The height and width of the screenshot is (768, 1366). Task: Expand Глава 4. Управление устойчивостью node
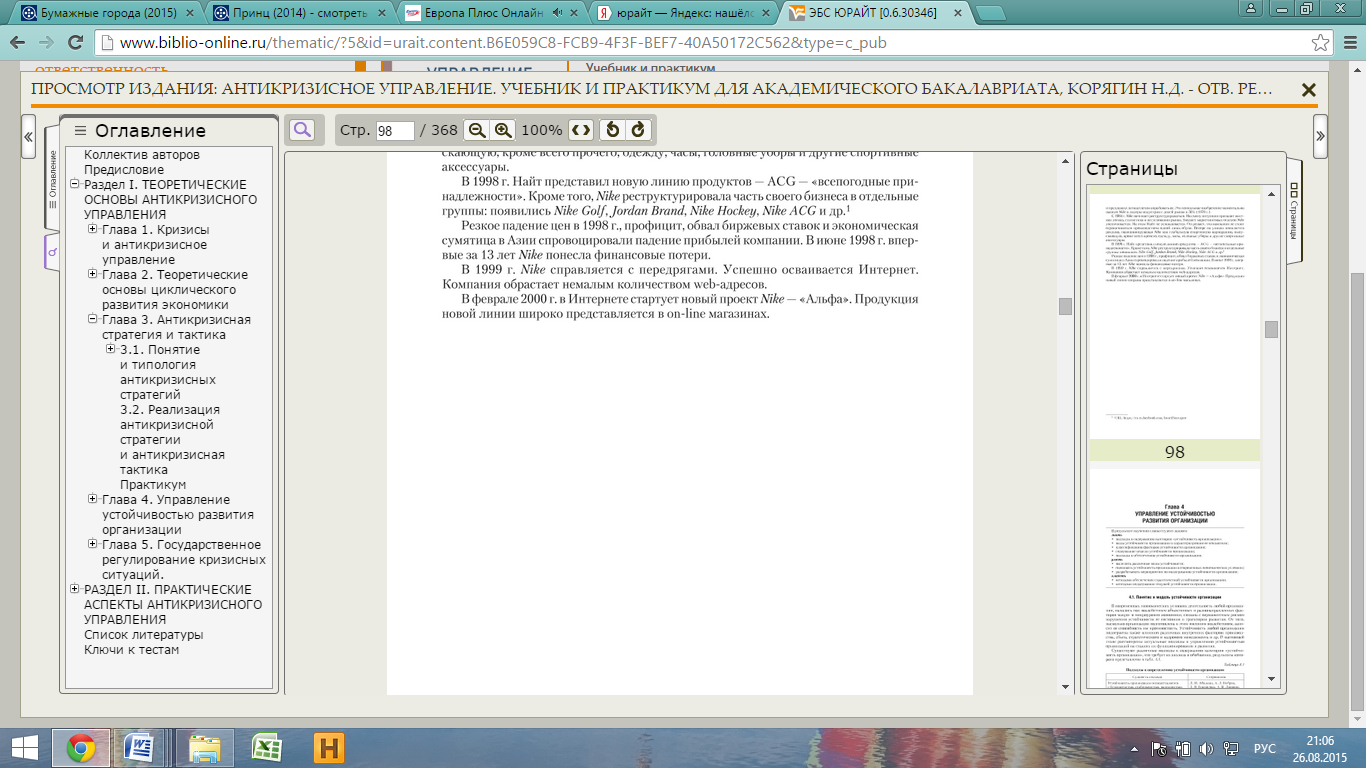tap(93, 500)
